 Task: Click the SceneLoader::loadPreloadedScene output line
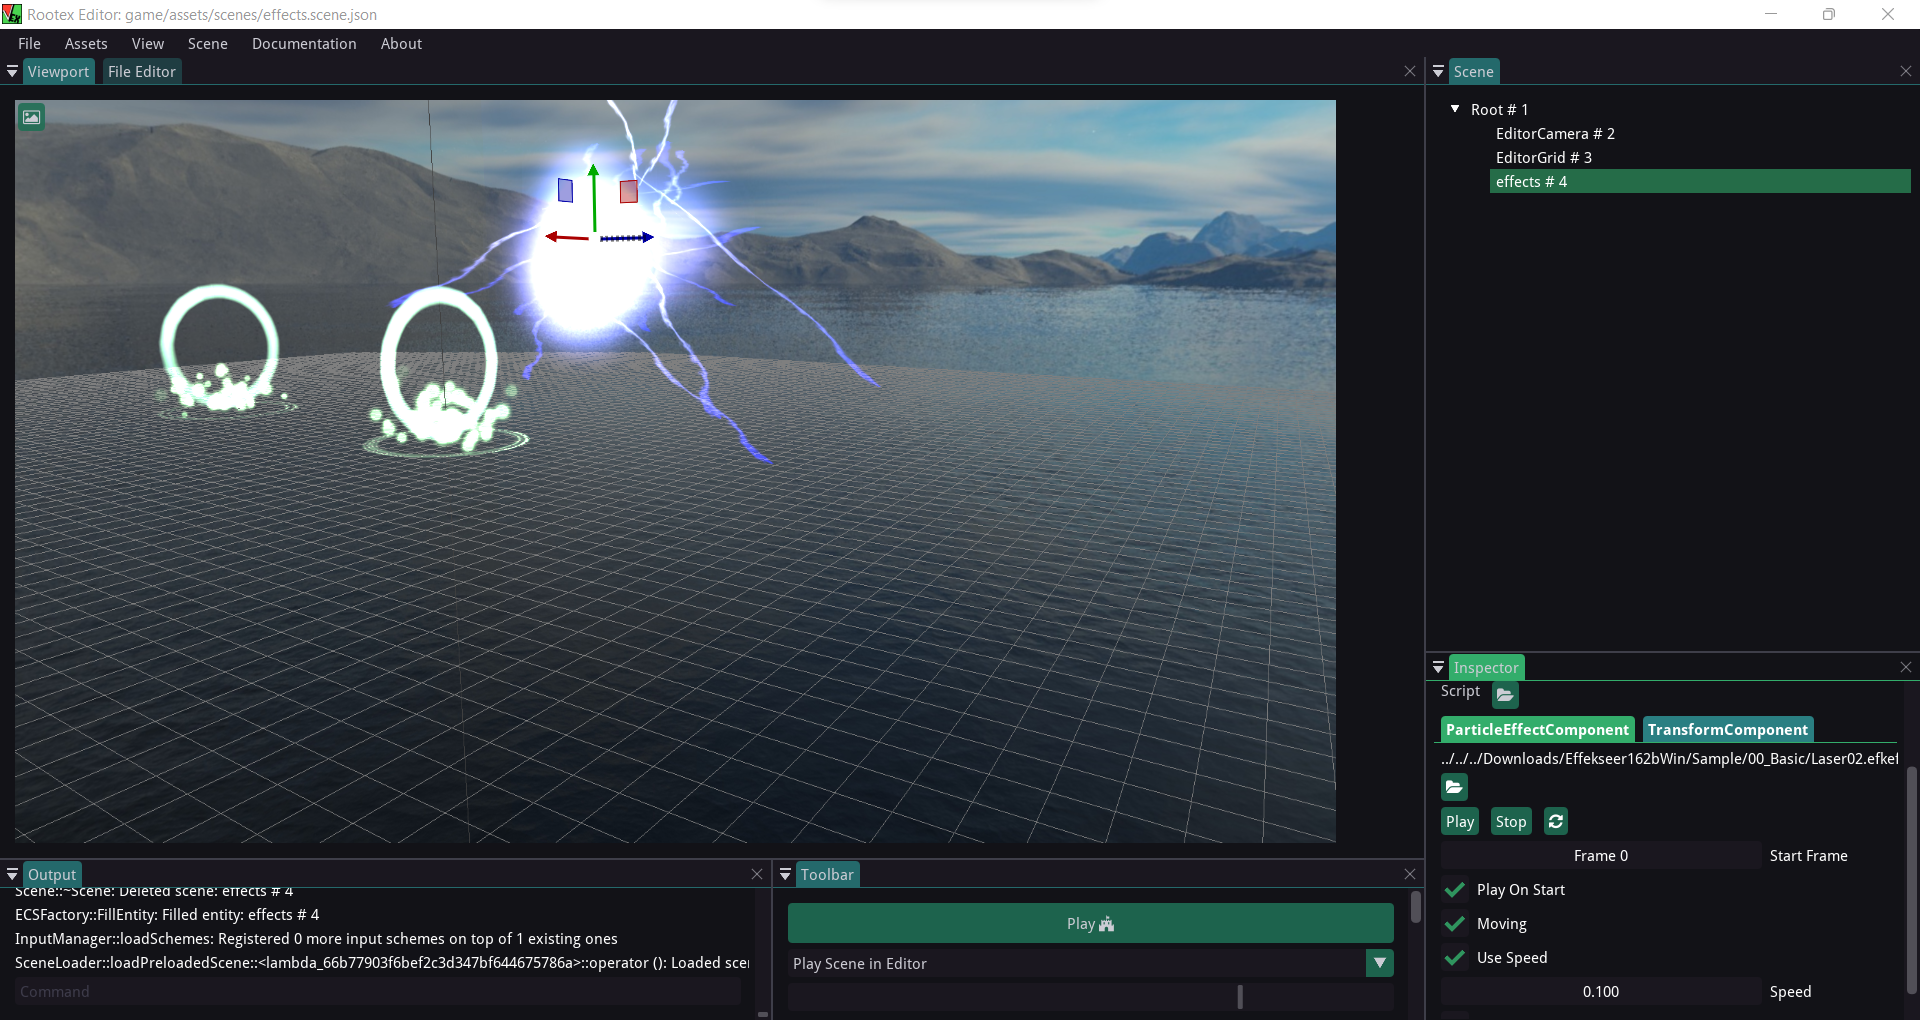pos(382,962)
